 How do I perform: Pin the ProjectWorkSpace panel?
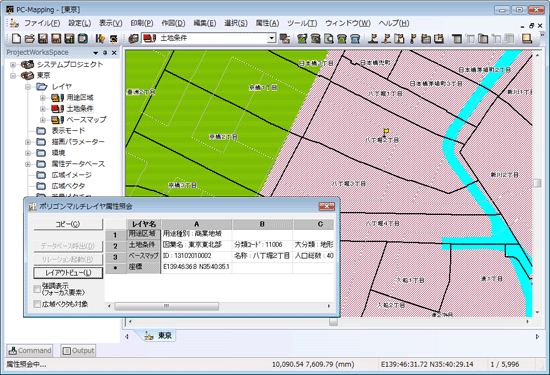105,53
